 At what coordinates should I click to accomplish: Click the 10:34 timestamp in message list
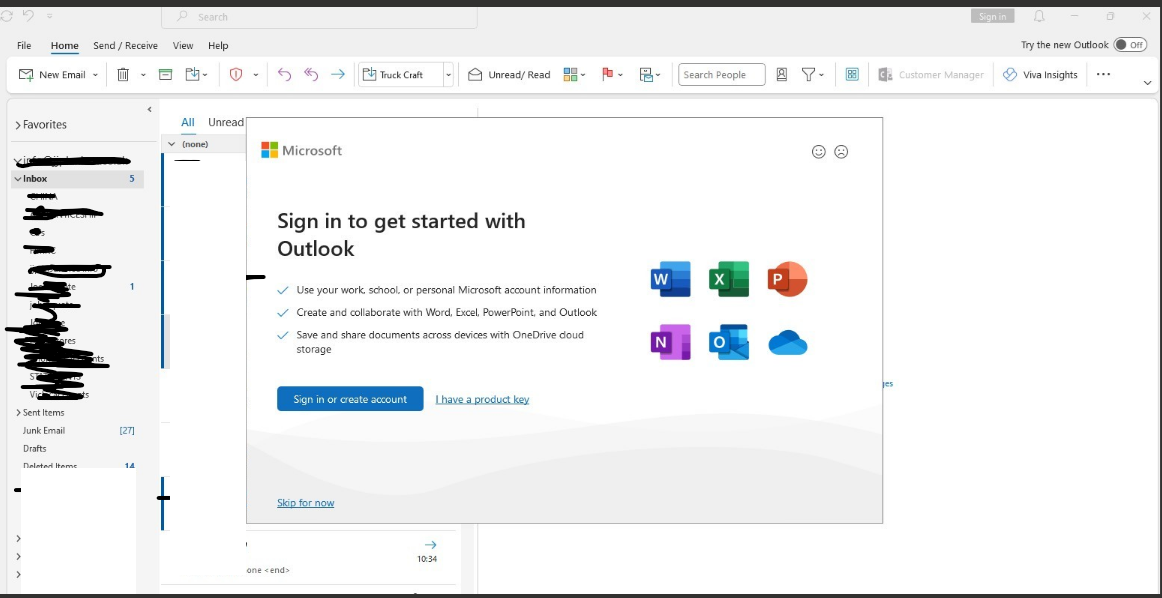point(427,559)
